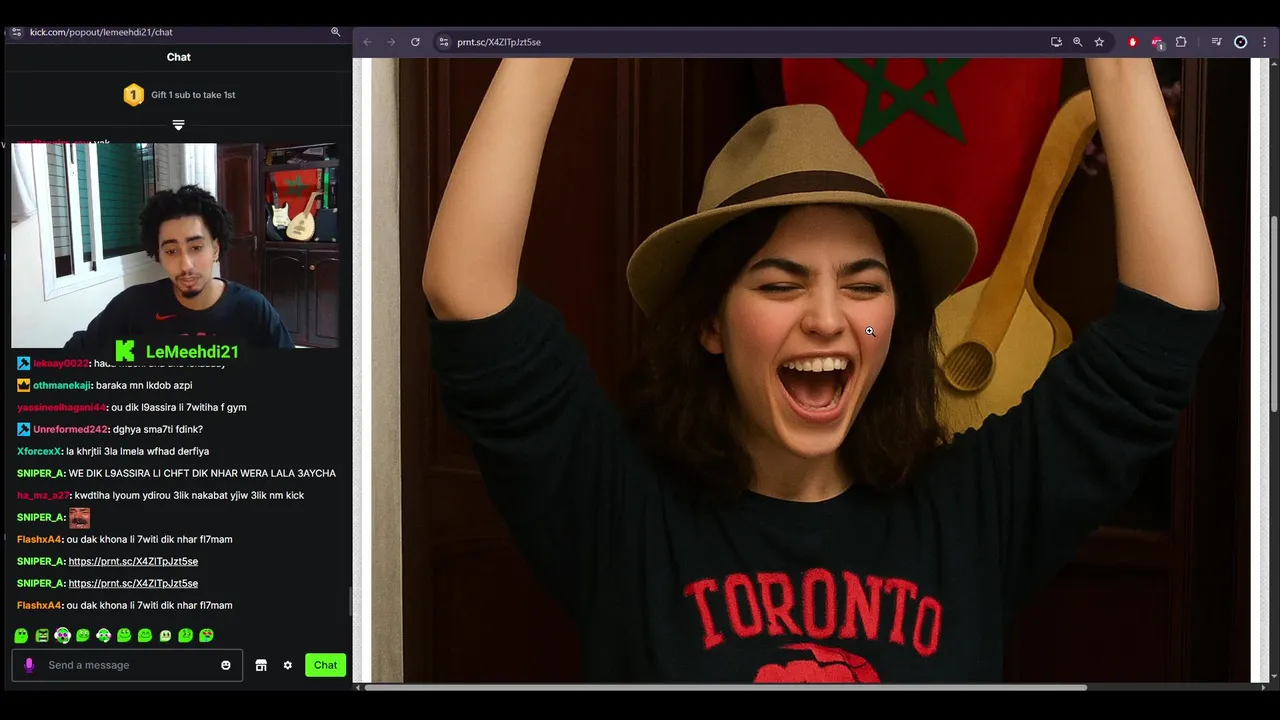Insert the angry square-faced green emote

[42, 635]
